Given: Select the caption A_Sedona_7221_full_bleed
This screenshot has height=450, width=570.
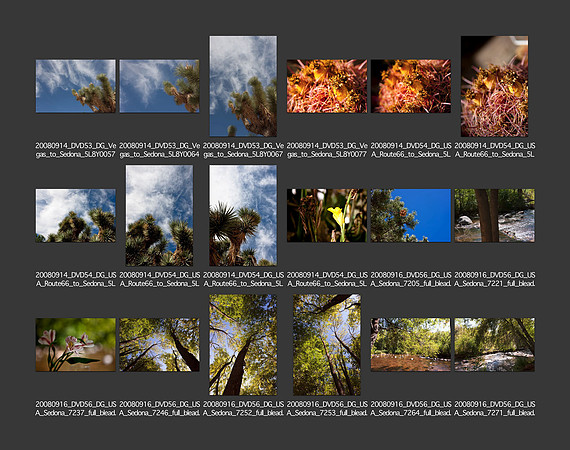Looking at the screenshot, I should 494,279.
